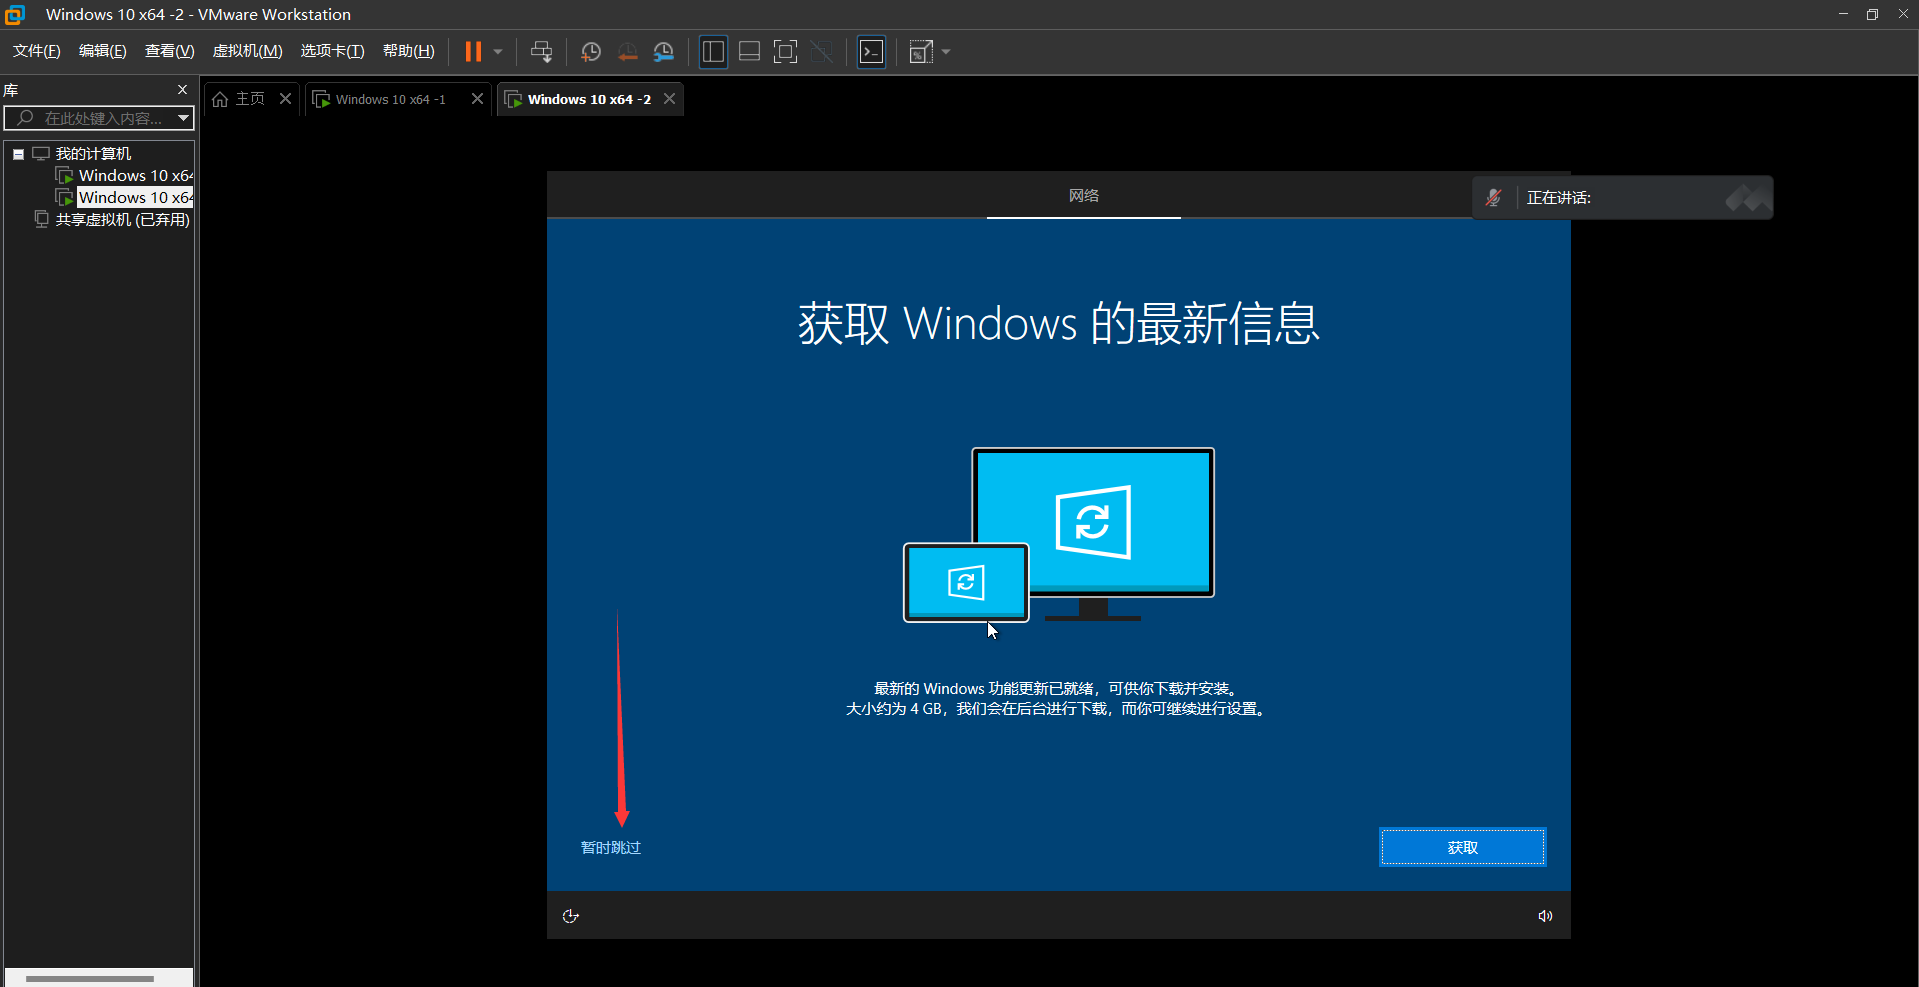
Task: Open the ease of access icon
Action: (x=570, y=916)
